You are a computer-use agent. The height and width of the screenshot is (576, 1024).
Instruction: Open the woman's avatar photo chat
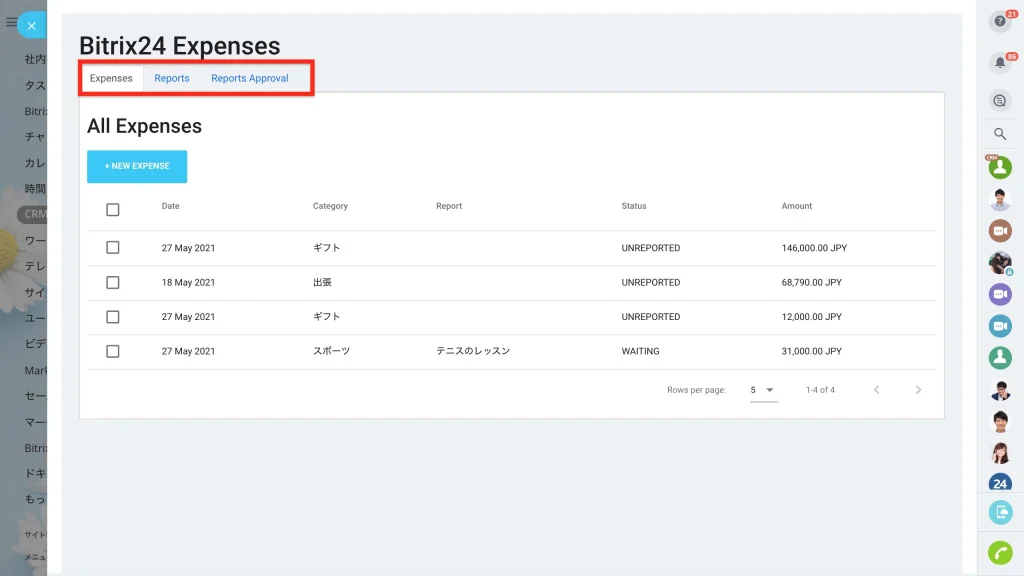coord(1000,452)
